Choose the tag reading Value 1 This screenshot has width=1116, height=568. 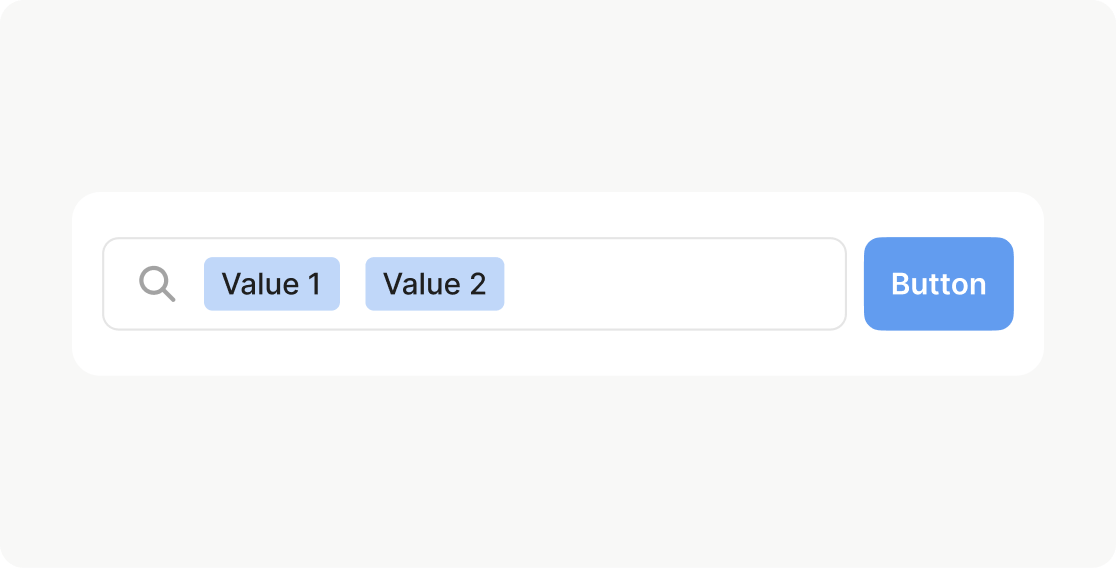tap(272, 284)
